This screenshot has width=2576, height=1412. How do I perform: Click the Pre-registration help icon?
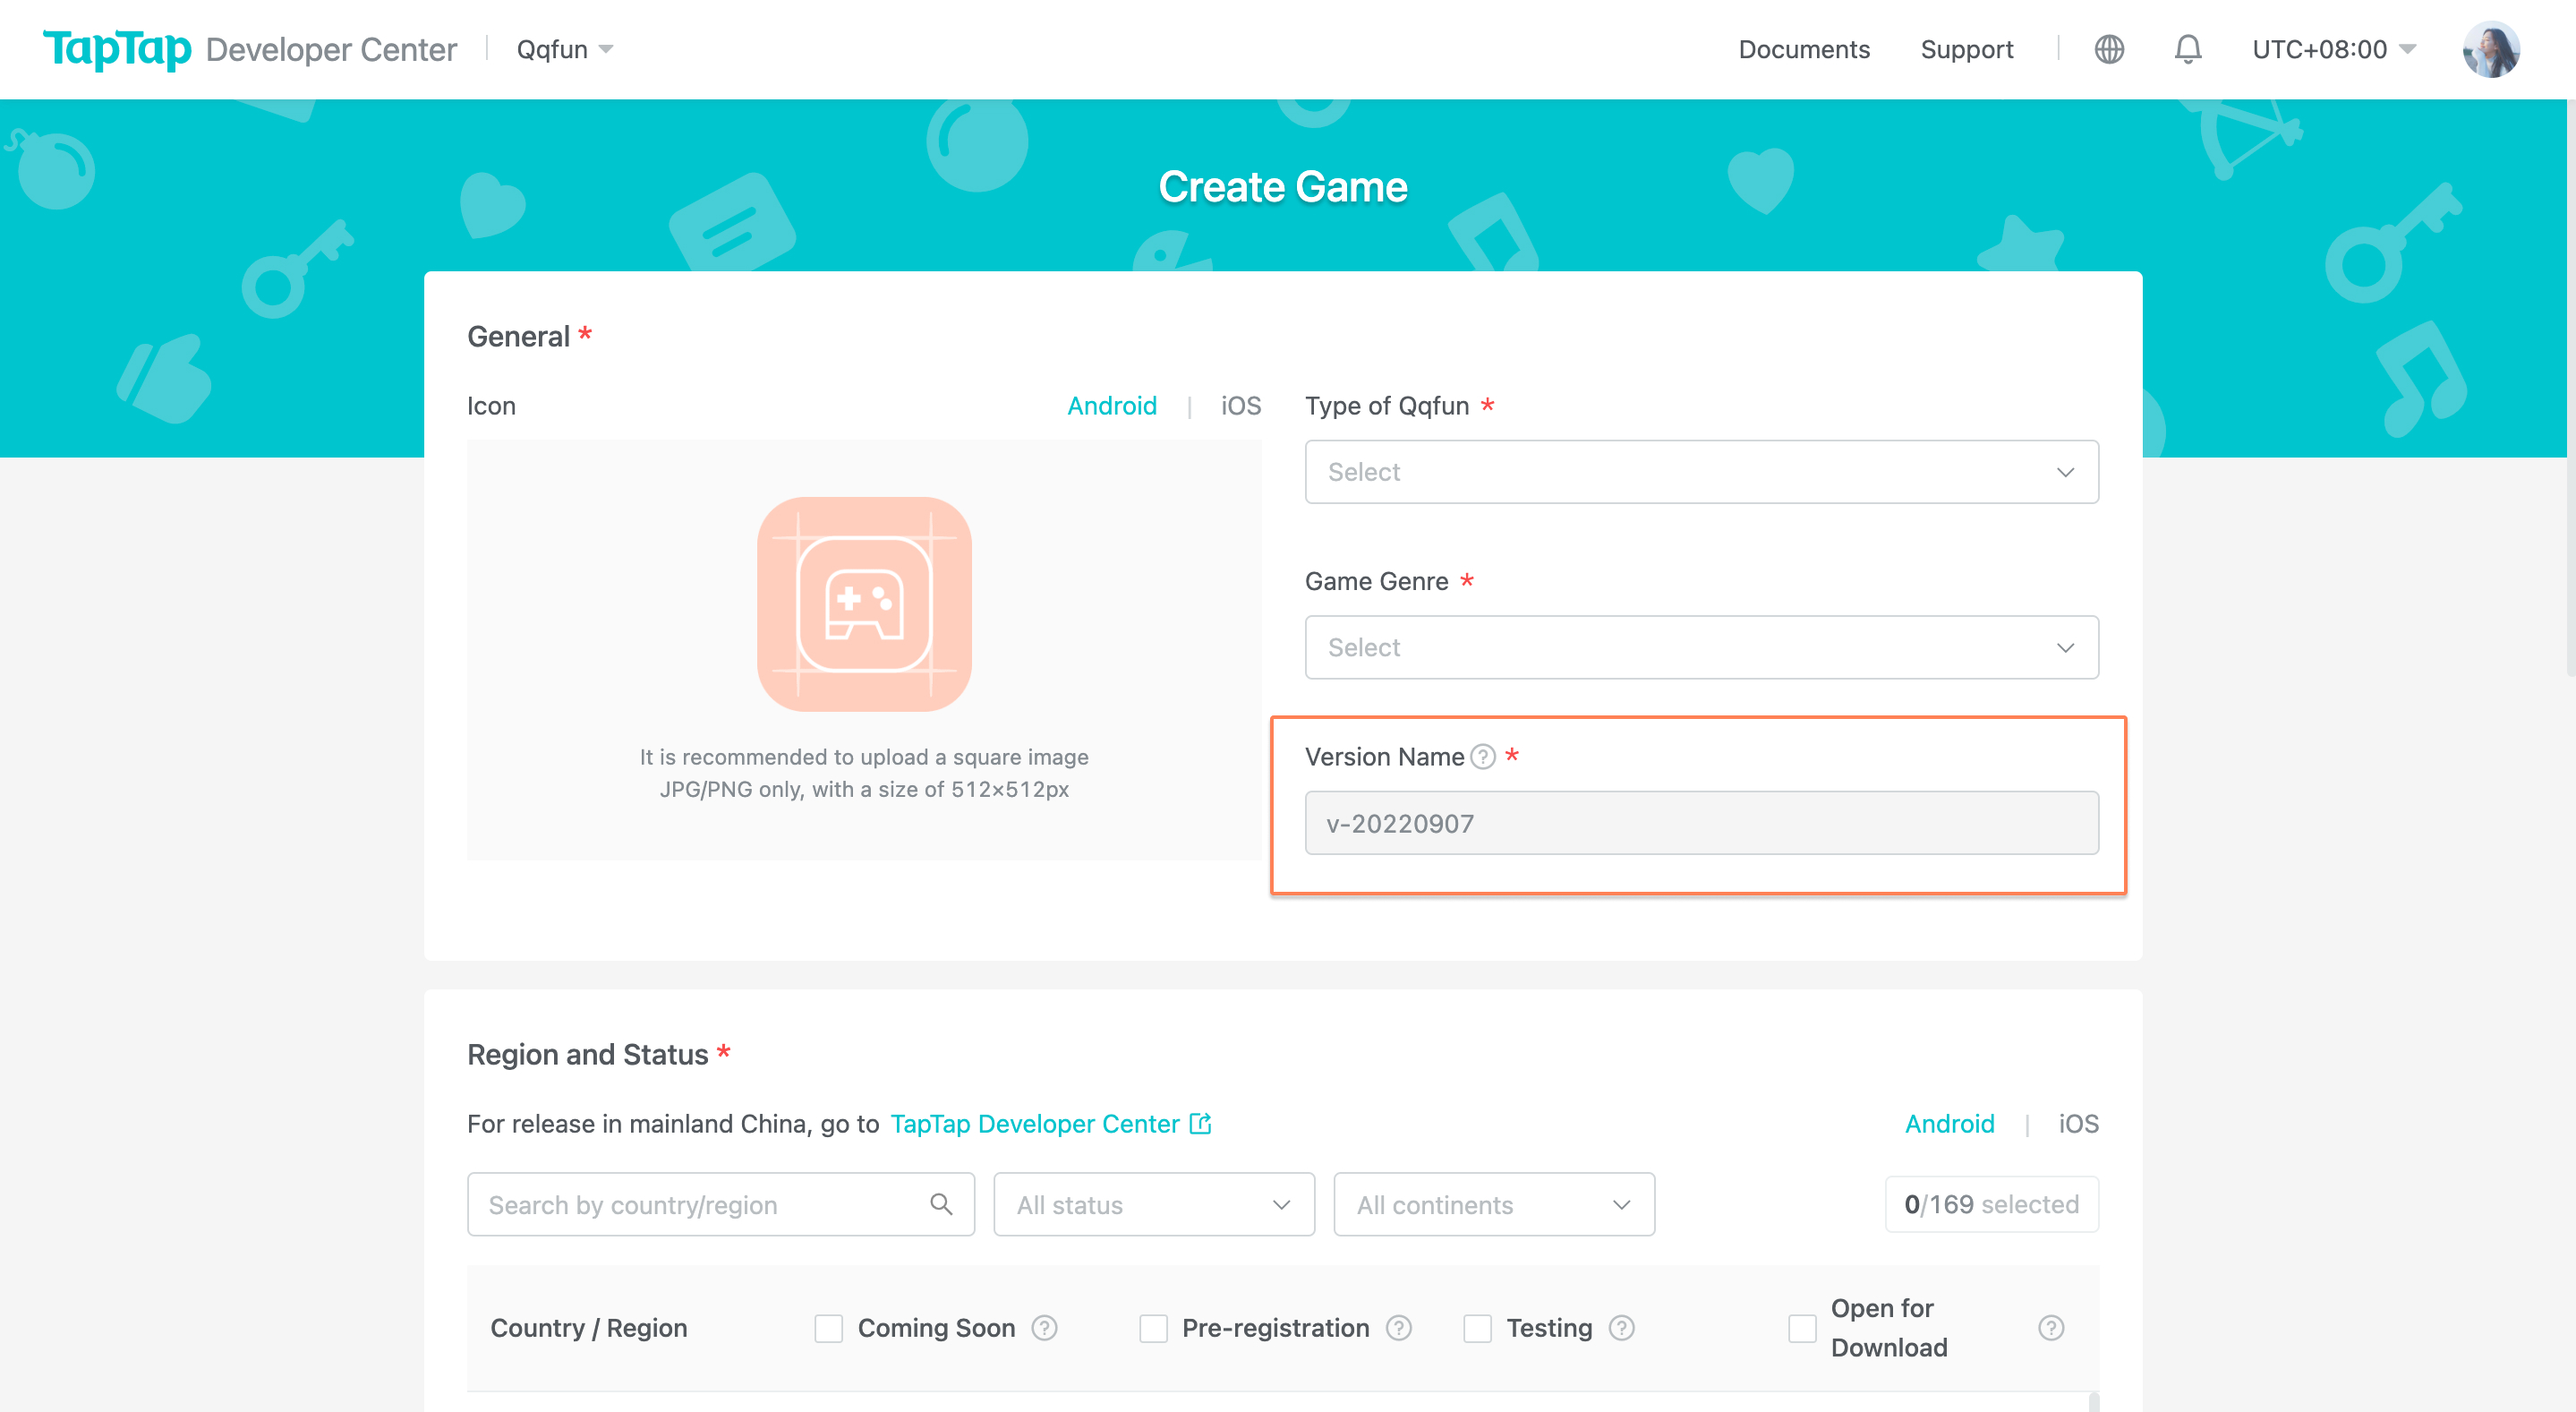point(1398,1327)
